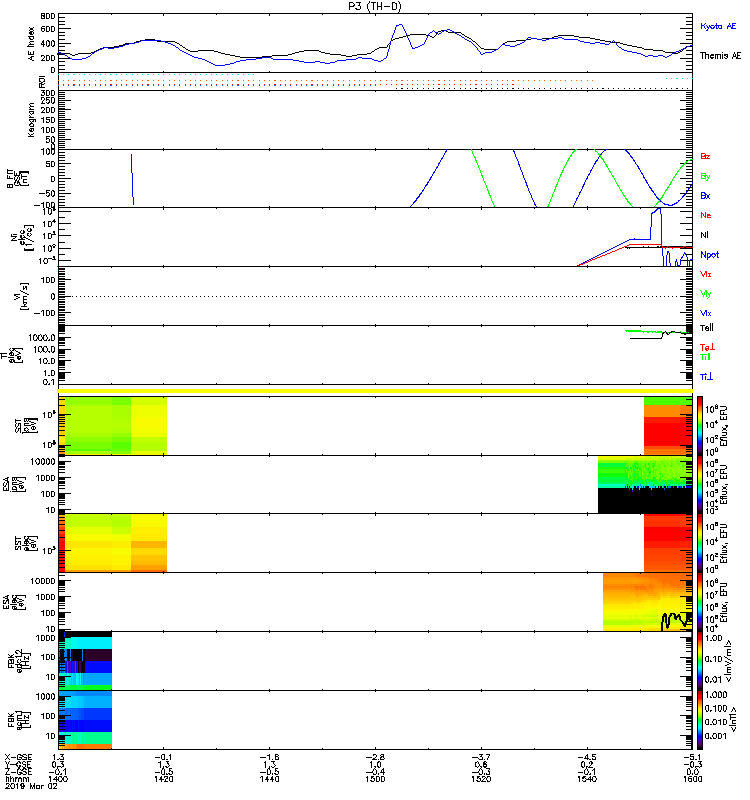Click the red Bz legend label
This screenshot has height=800, width=750.
[x=705, y=157]
